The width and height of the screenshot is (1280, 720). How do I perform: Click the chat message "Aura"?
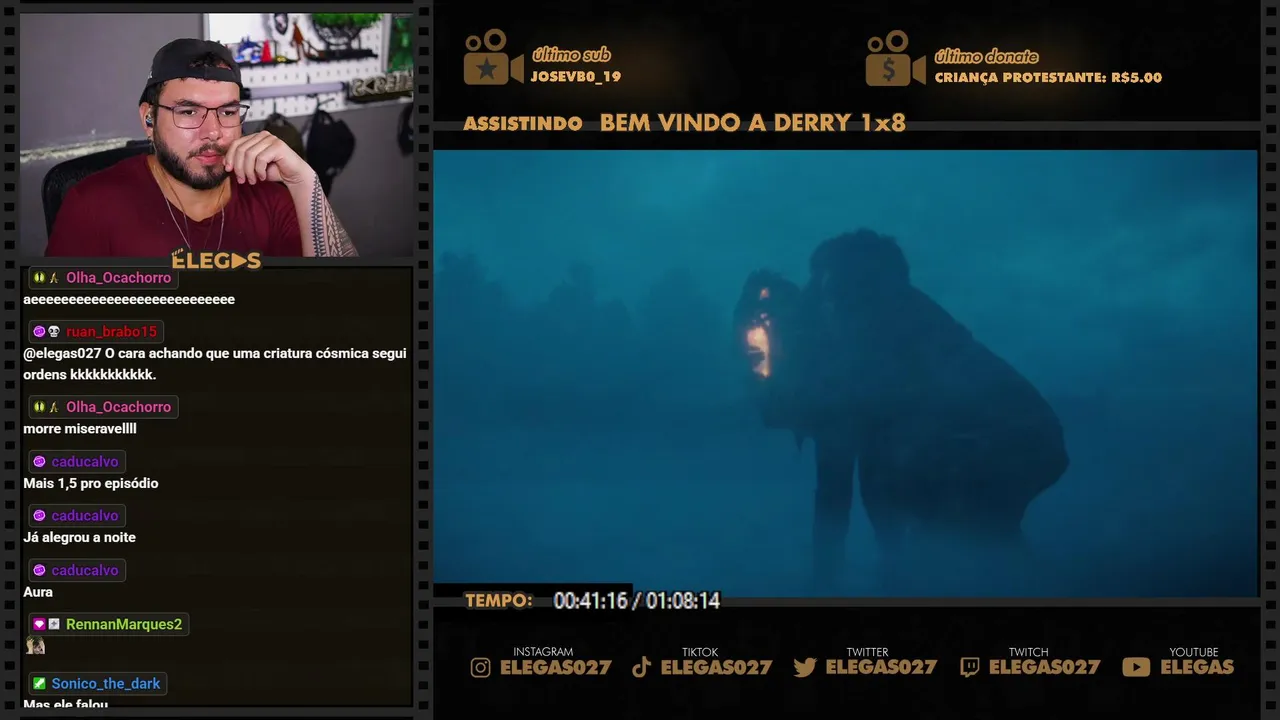38,592
